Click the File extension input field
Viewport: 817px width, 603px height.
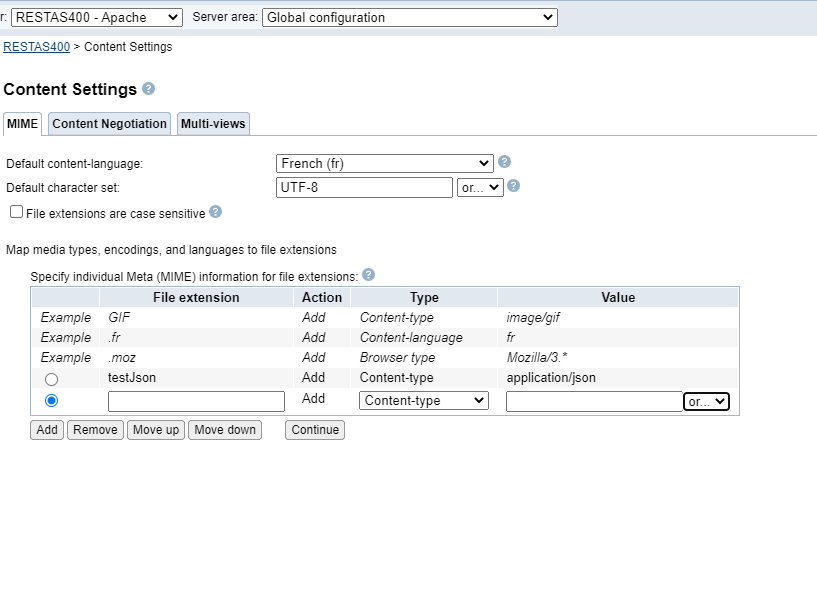[x=196, y=401]
